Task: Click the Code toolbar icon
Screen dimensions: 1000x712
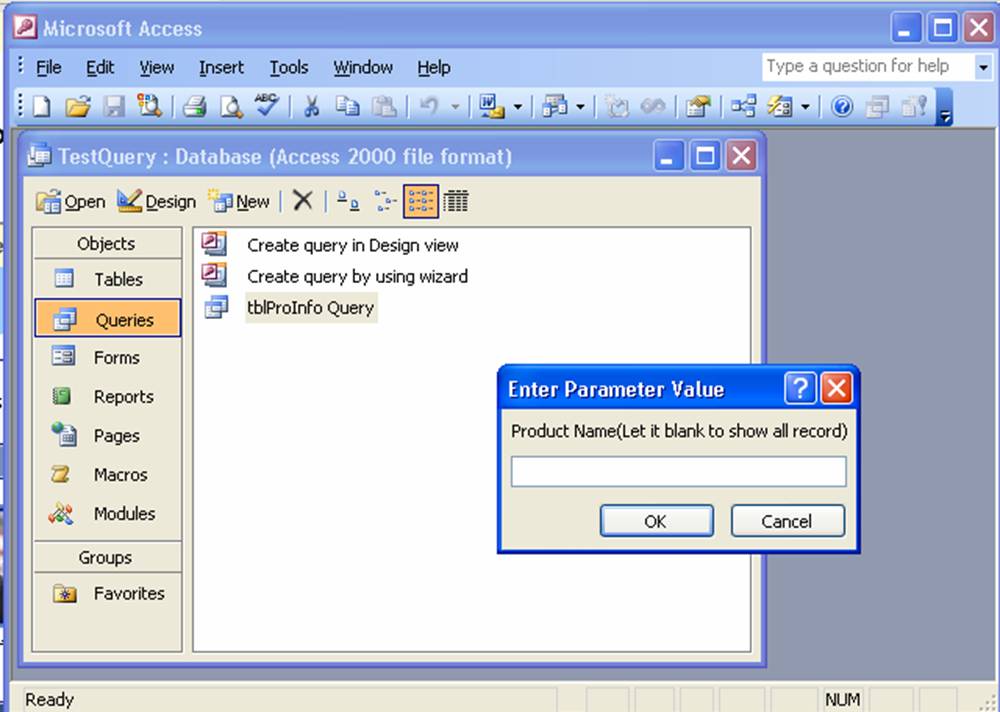Action: pyautogui.click(x=616, y=107)
